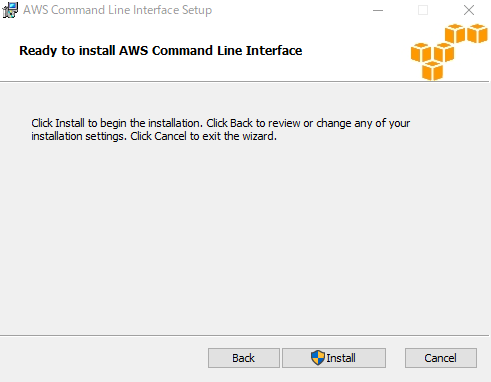Exit the wizard using Cancel
The height and width of the screenshot is (382, 491).
point(441,358)
